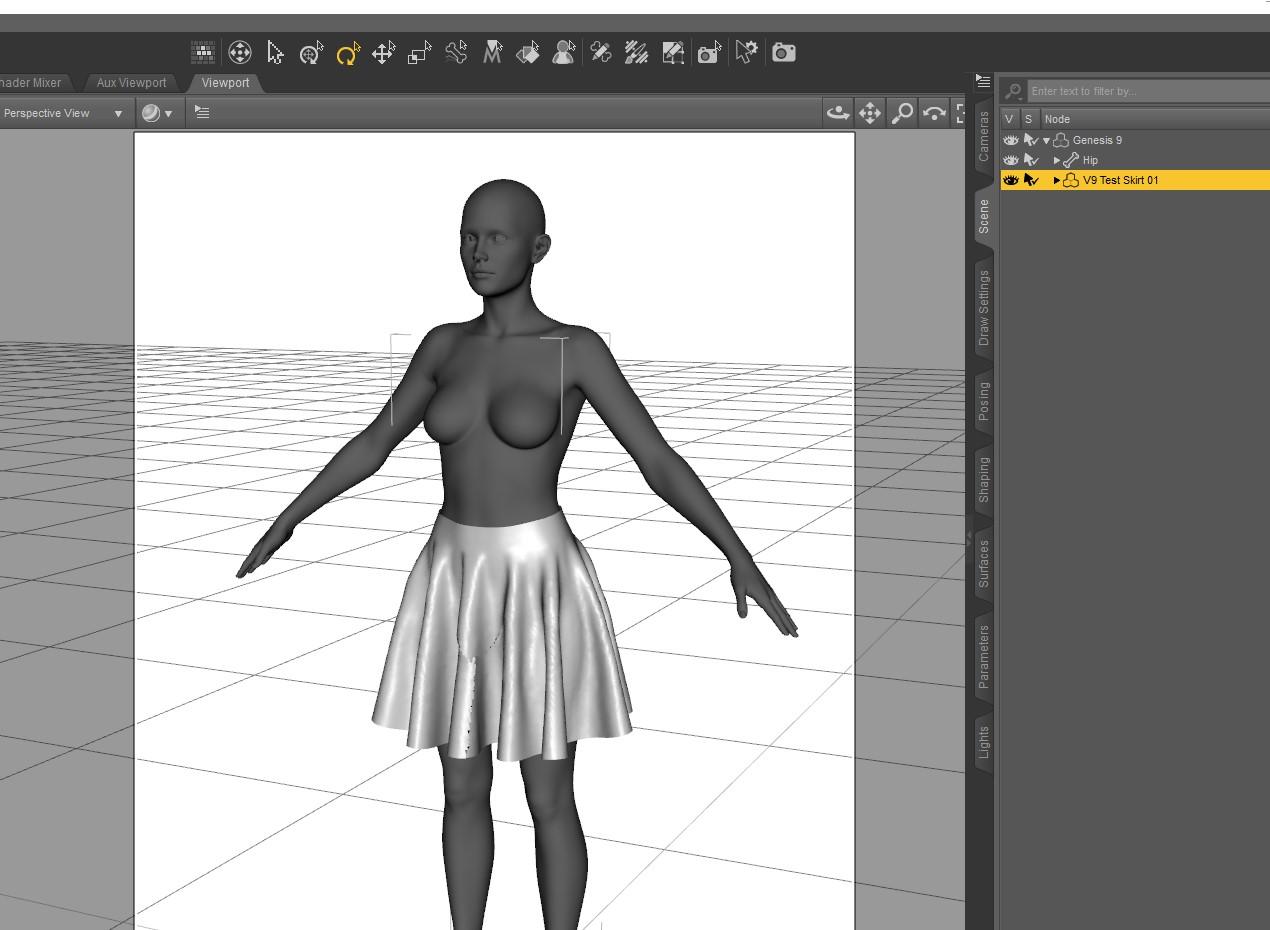Toggle visibility of V9 Test Skirt 01
The width and height of the screenshot is (1270, 930).
point(1010,180)
